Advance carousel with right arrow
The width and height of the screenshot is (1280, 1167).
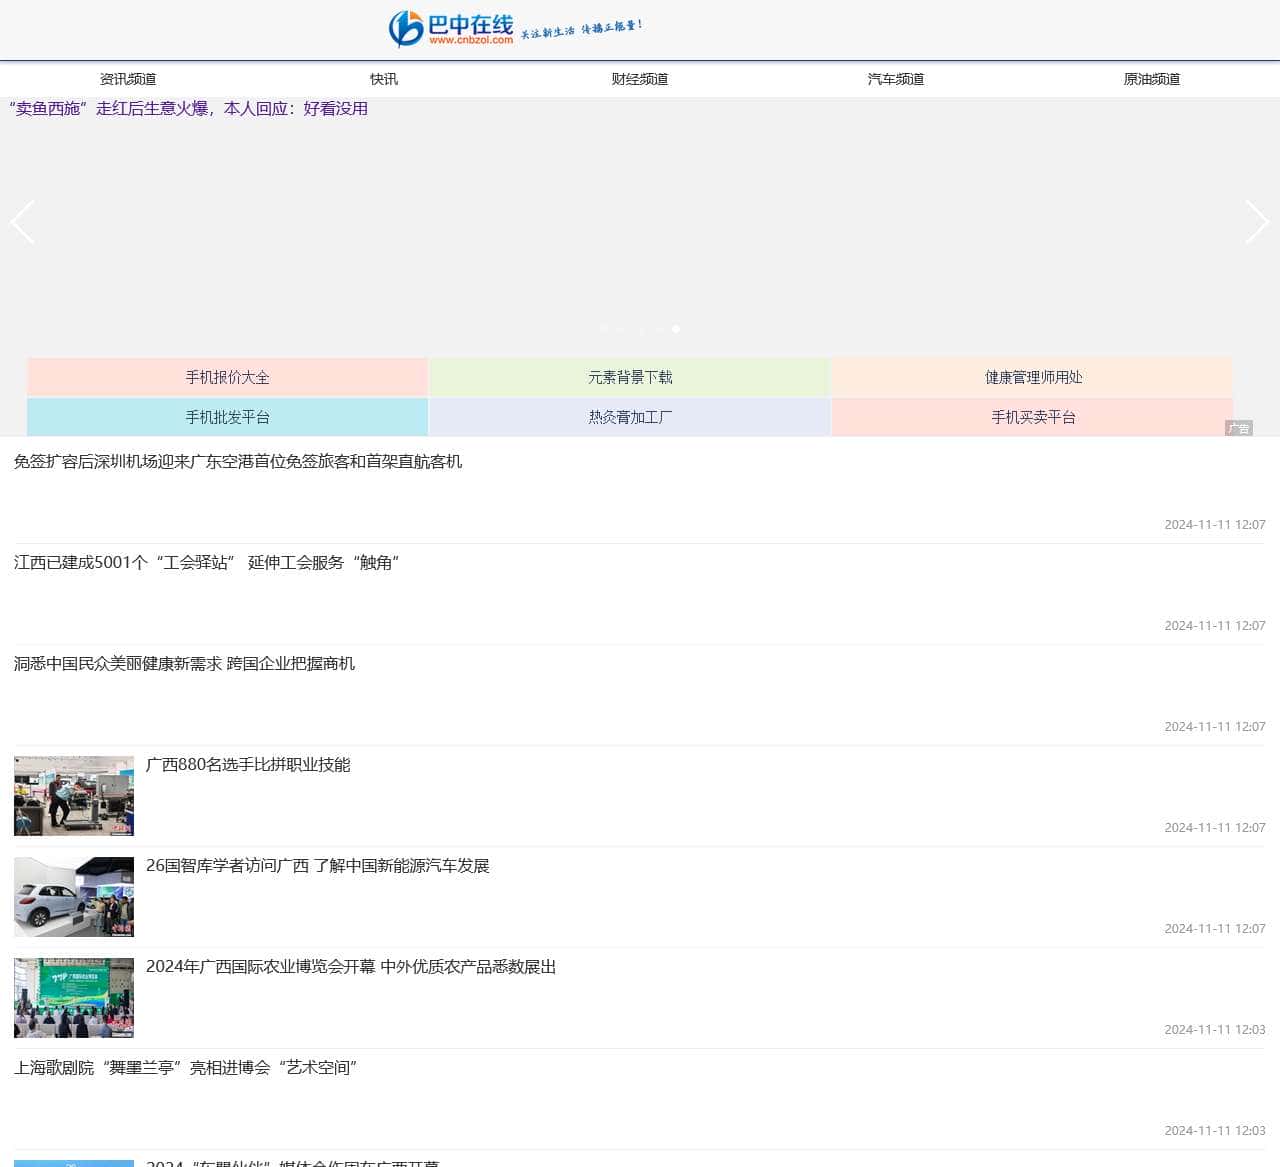(1257, 222)
